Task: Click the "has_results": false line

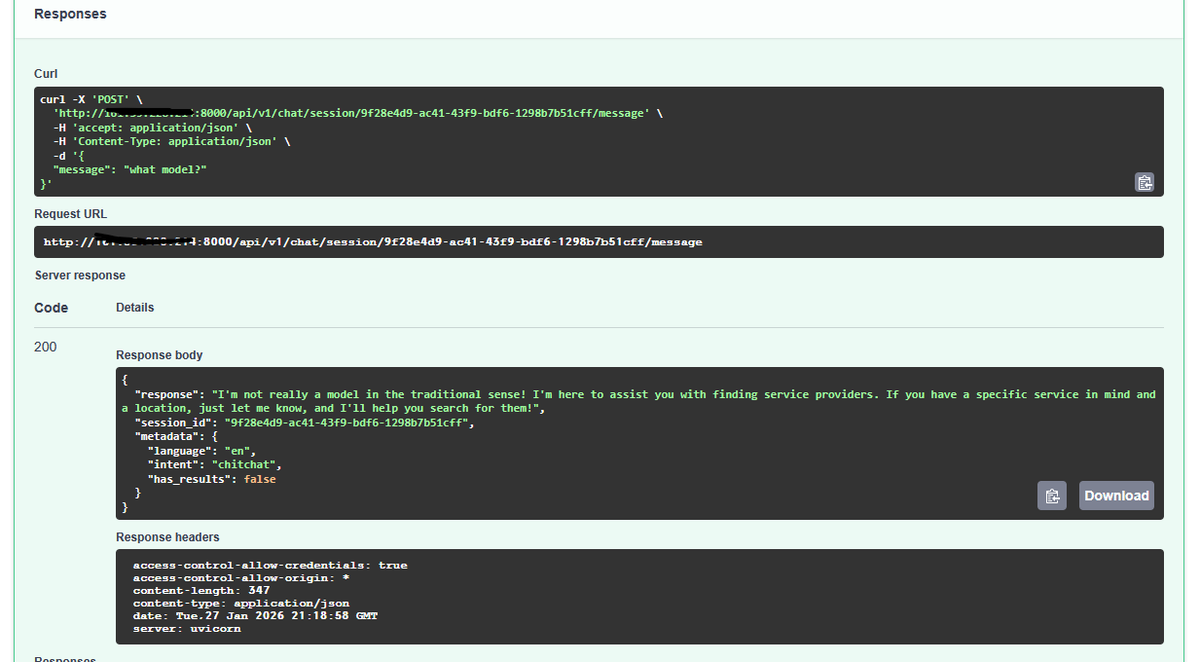Action: (211, 479)
